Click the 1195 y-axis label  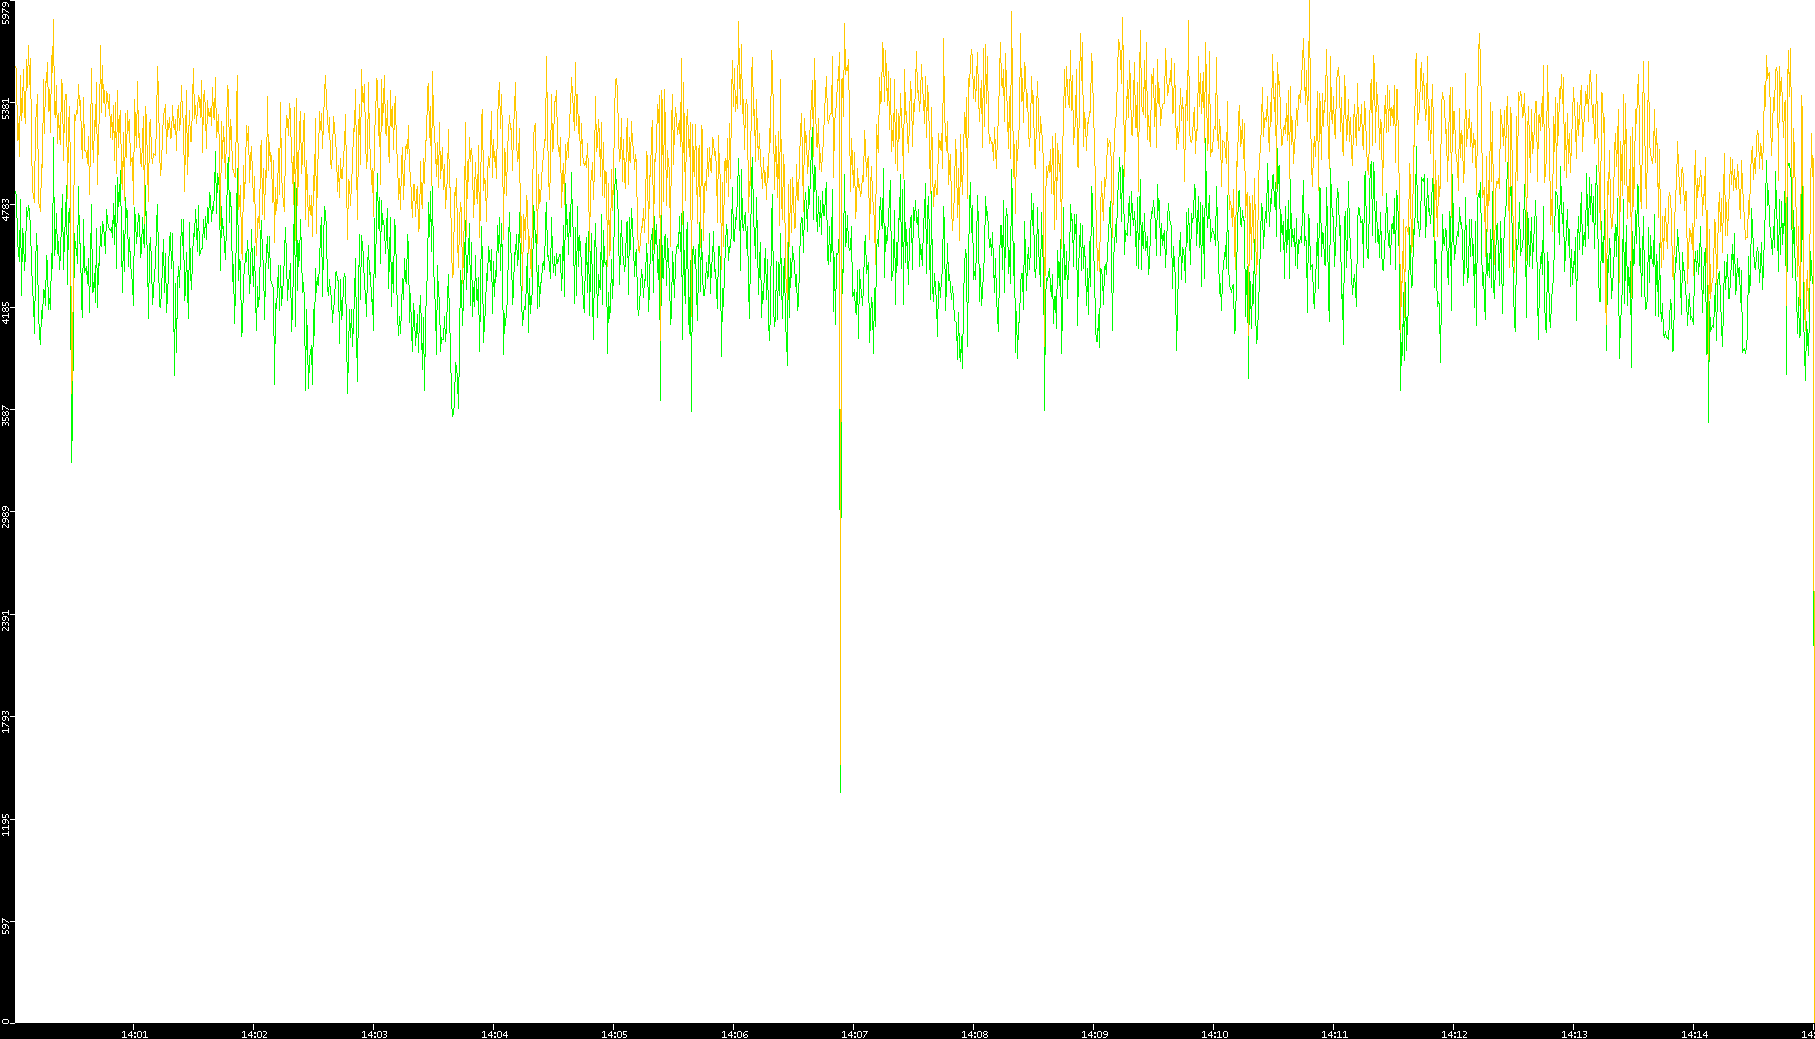point(7,825)
